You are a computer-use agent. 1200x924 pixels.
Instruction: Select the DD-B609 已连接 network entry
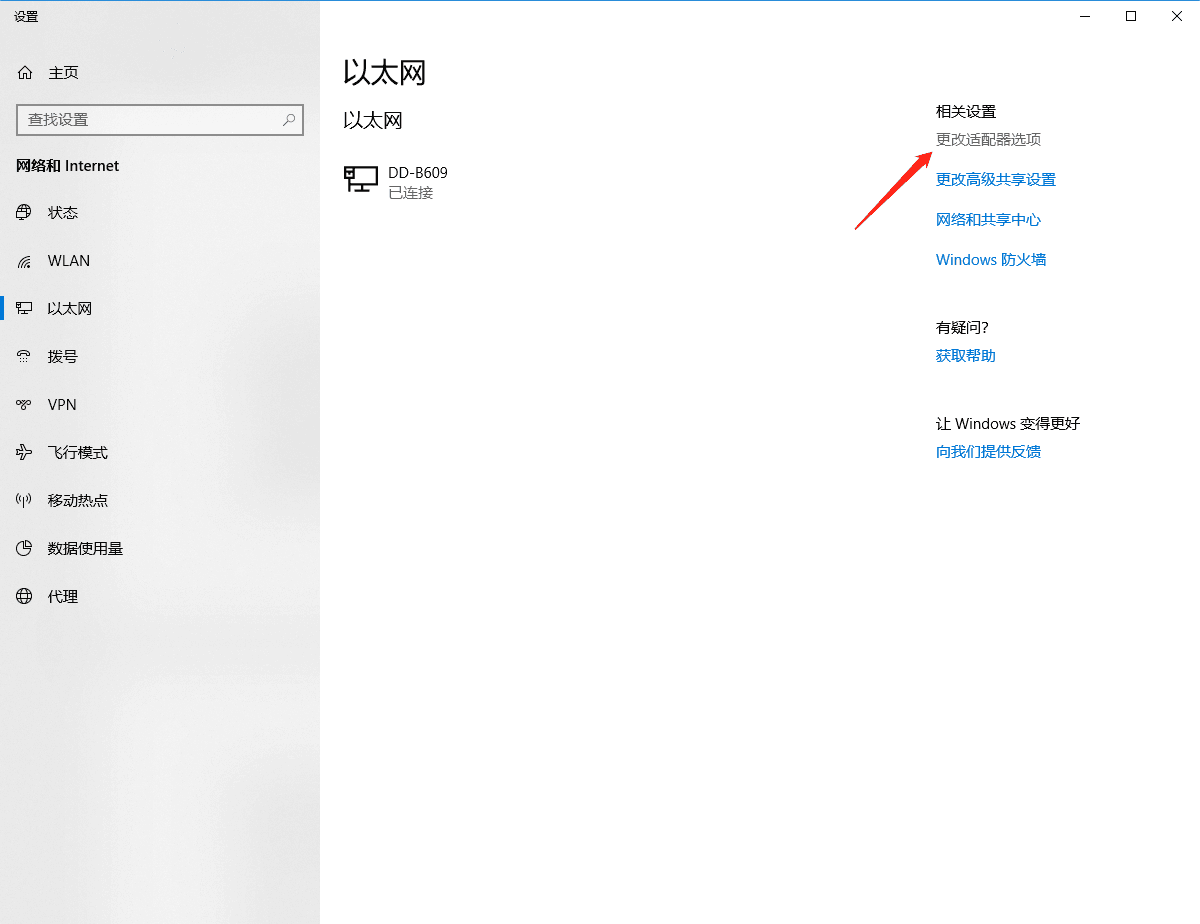click(x=396, y=182)
